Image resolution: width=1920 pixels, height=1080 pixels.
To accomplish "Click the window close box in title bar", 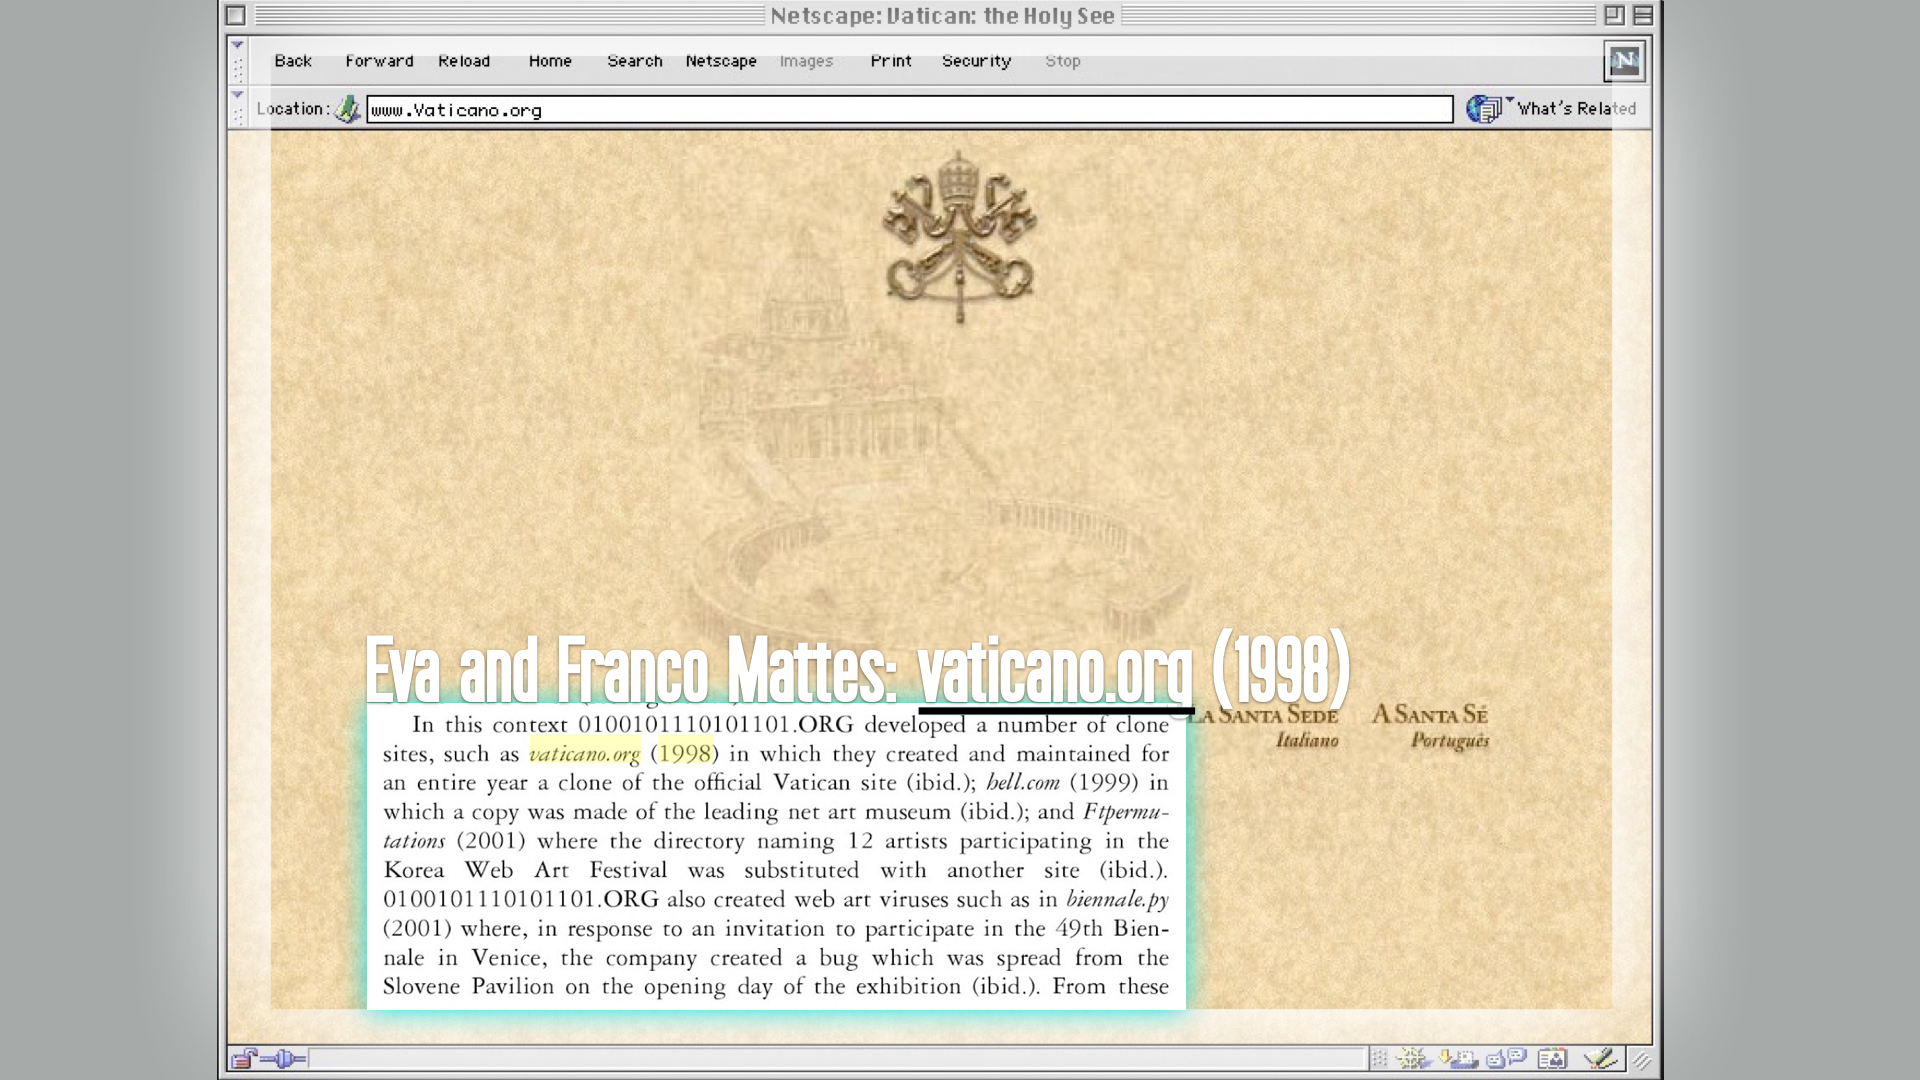I will coord(236,15).
